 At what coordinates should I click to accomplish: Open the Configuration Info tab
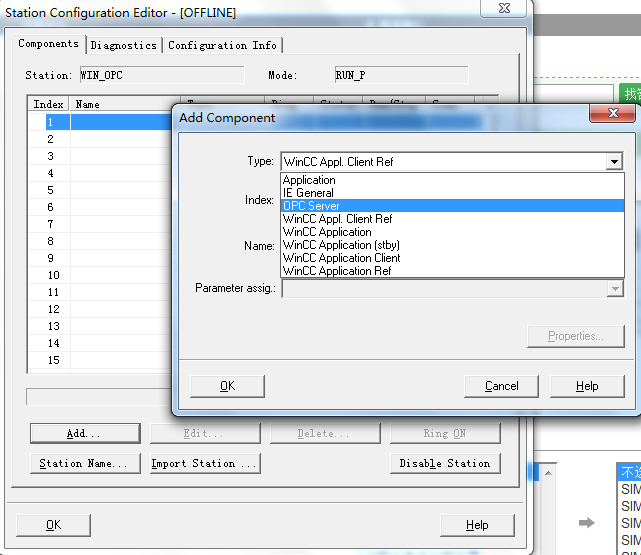(x=222, y=45)
